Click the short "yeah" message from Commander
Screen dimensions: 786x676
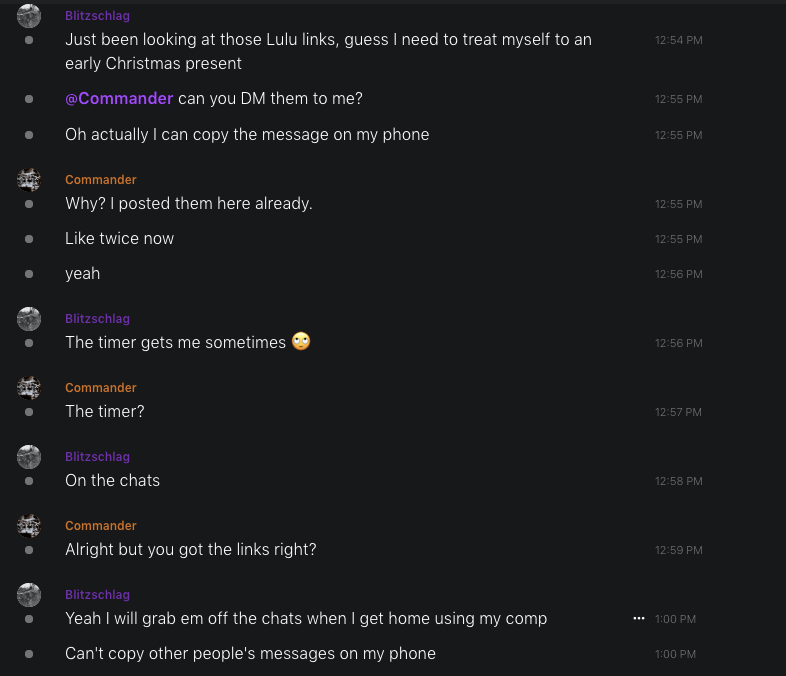[82, 273]
